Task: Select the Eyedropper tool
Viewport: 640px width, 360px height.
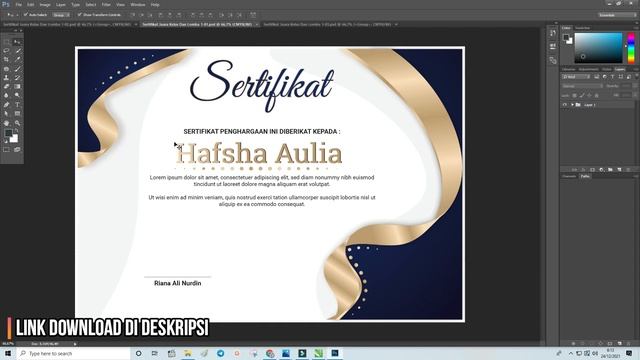Action: [x=17, y=60]
